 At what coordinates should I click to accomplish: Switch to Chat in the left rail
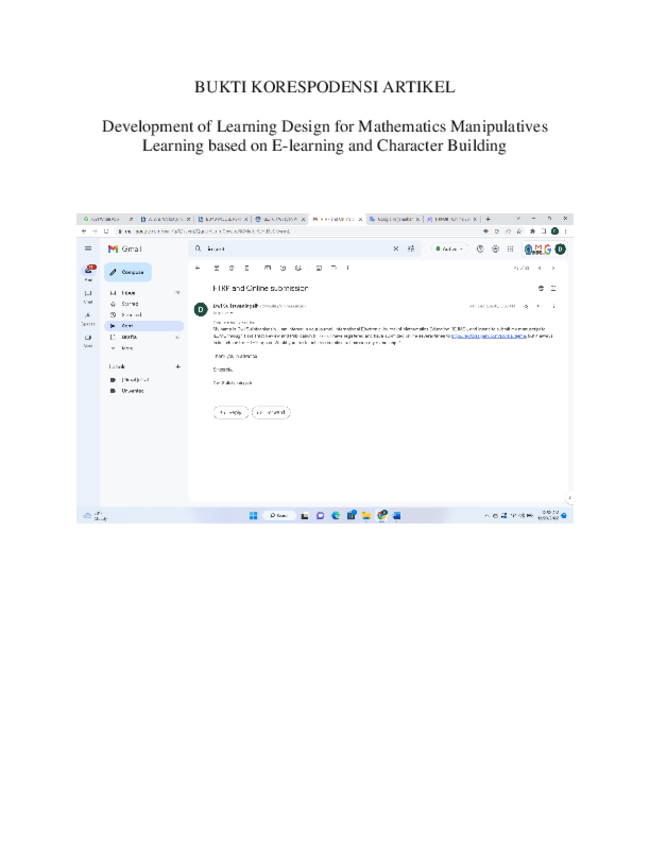pos(88,297)
